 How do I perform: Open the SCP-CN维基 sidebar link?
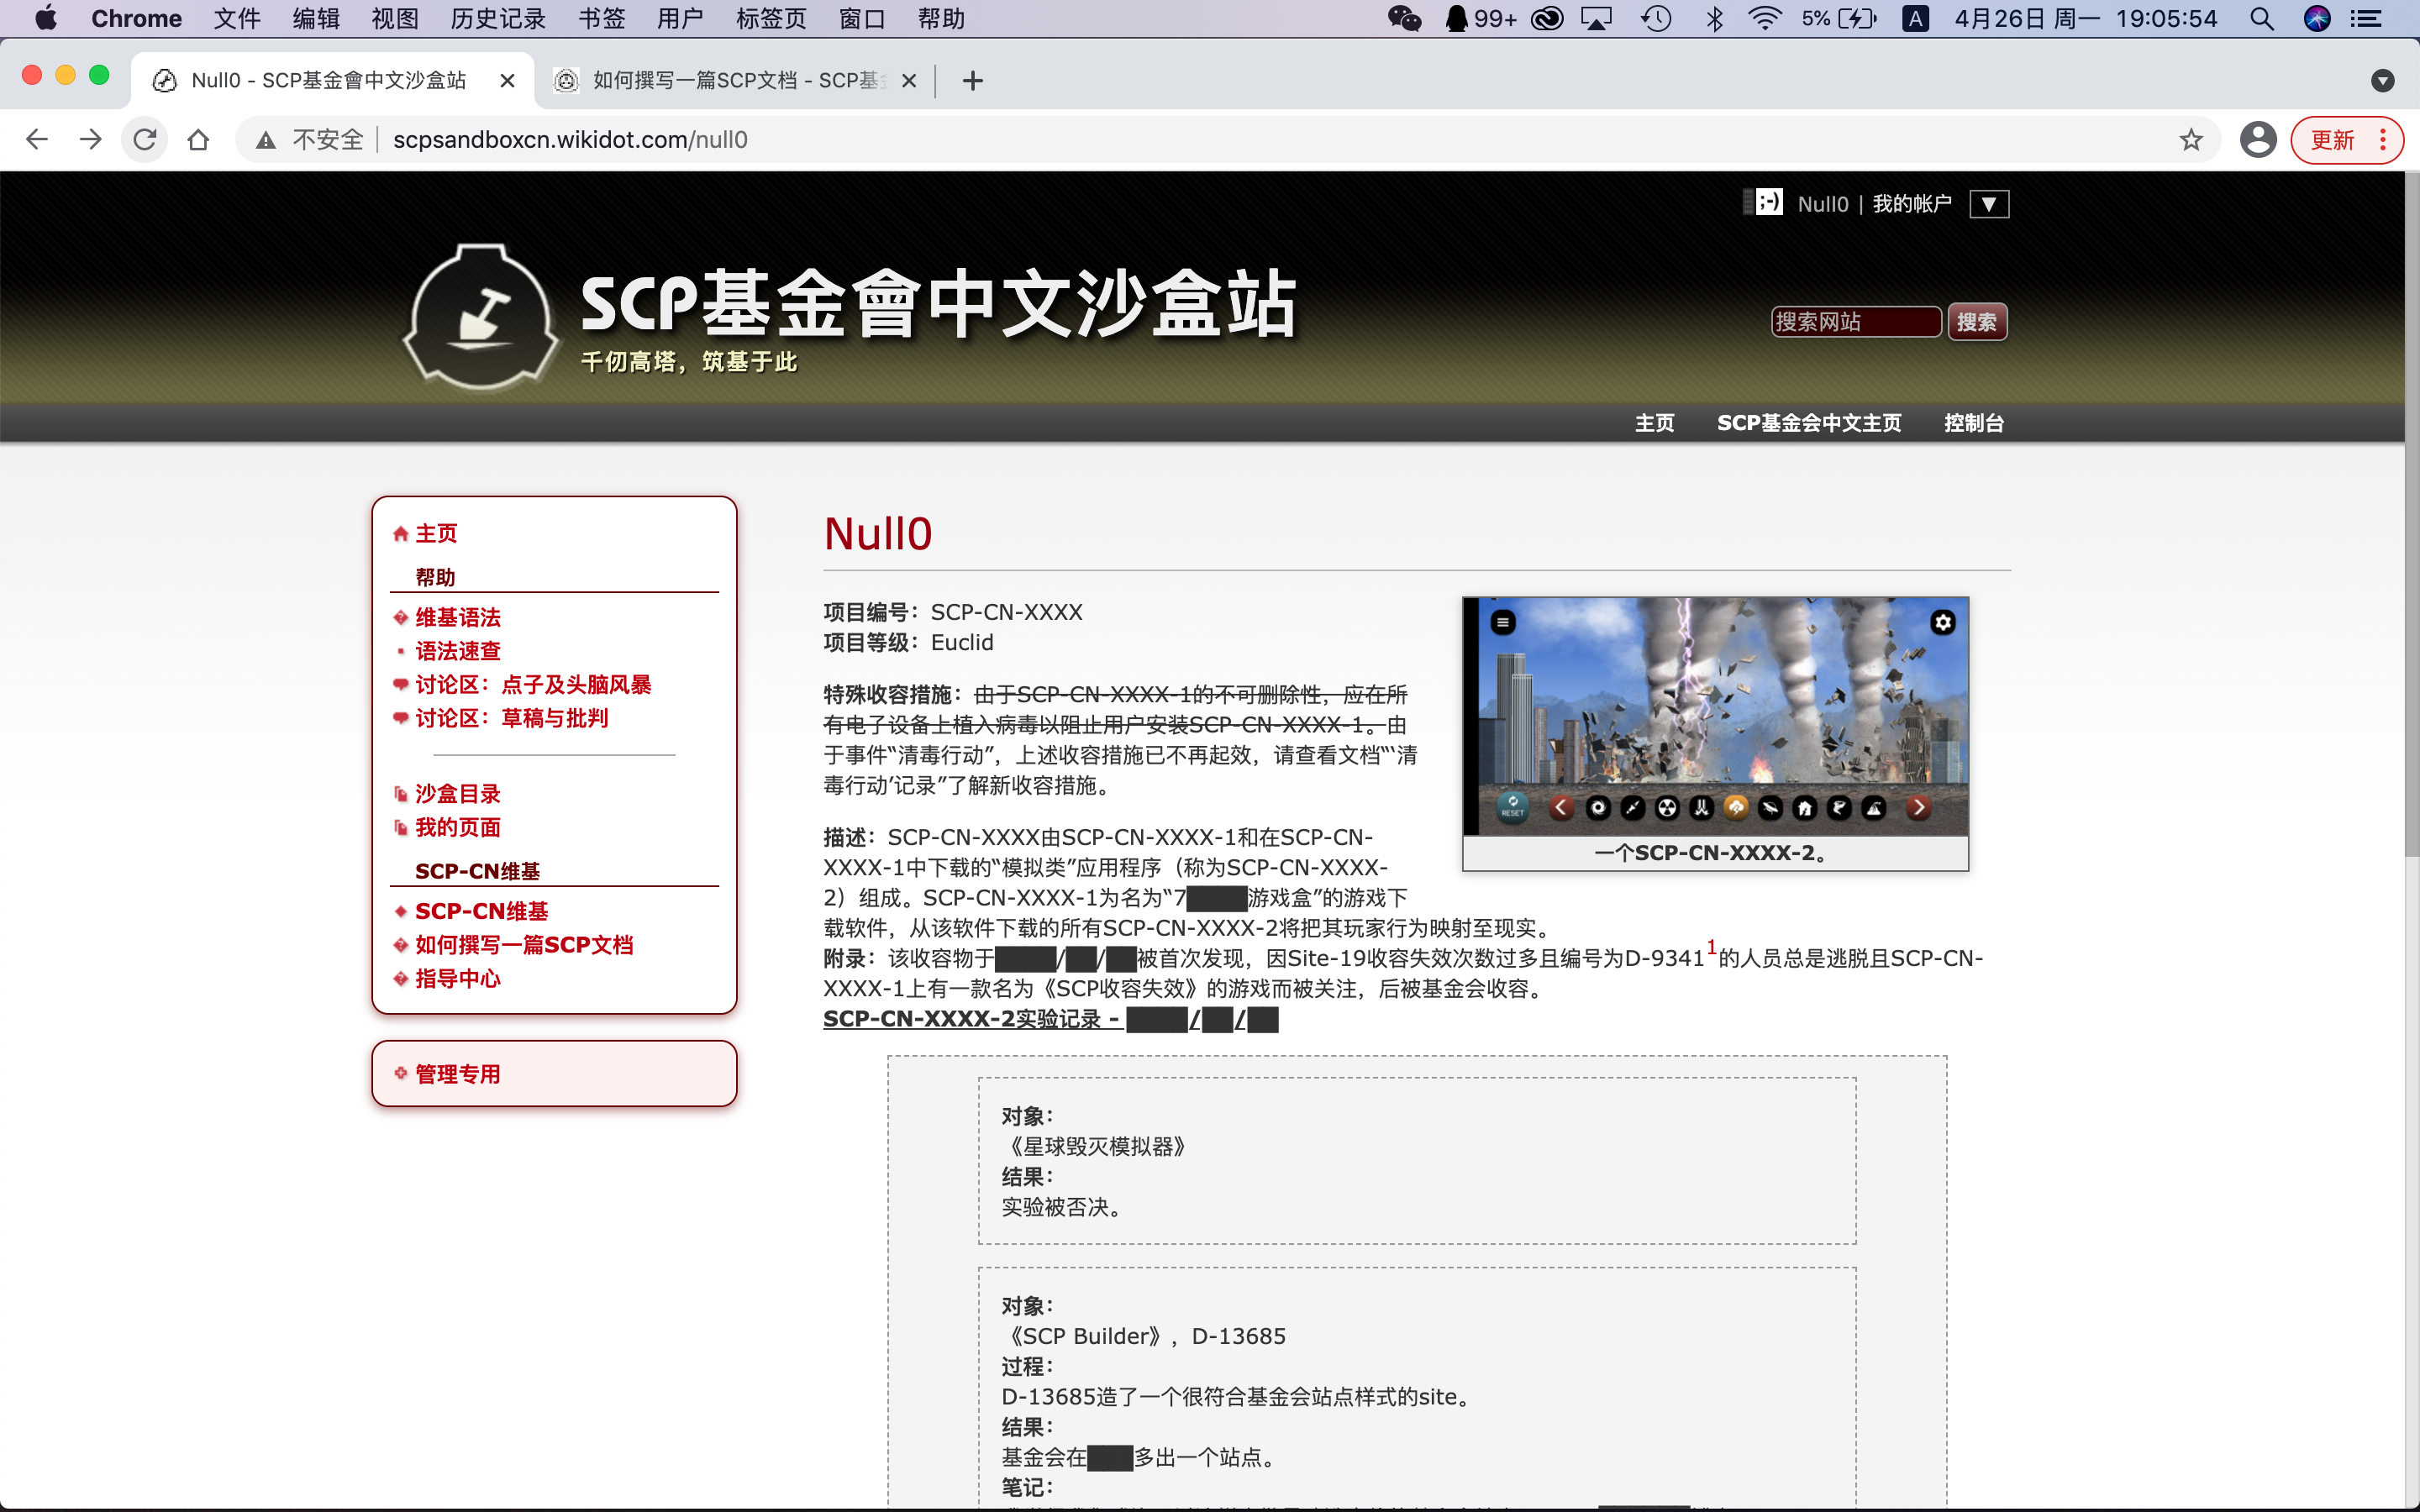tap(481, 911)
